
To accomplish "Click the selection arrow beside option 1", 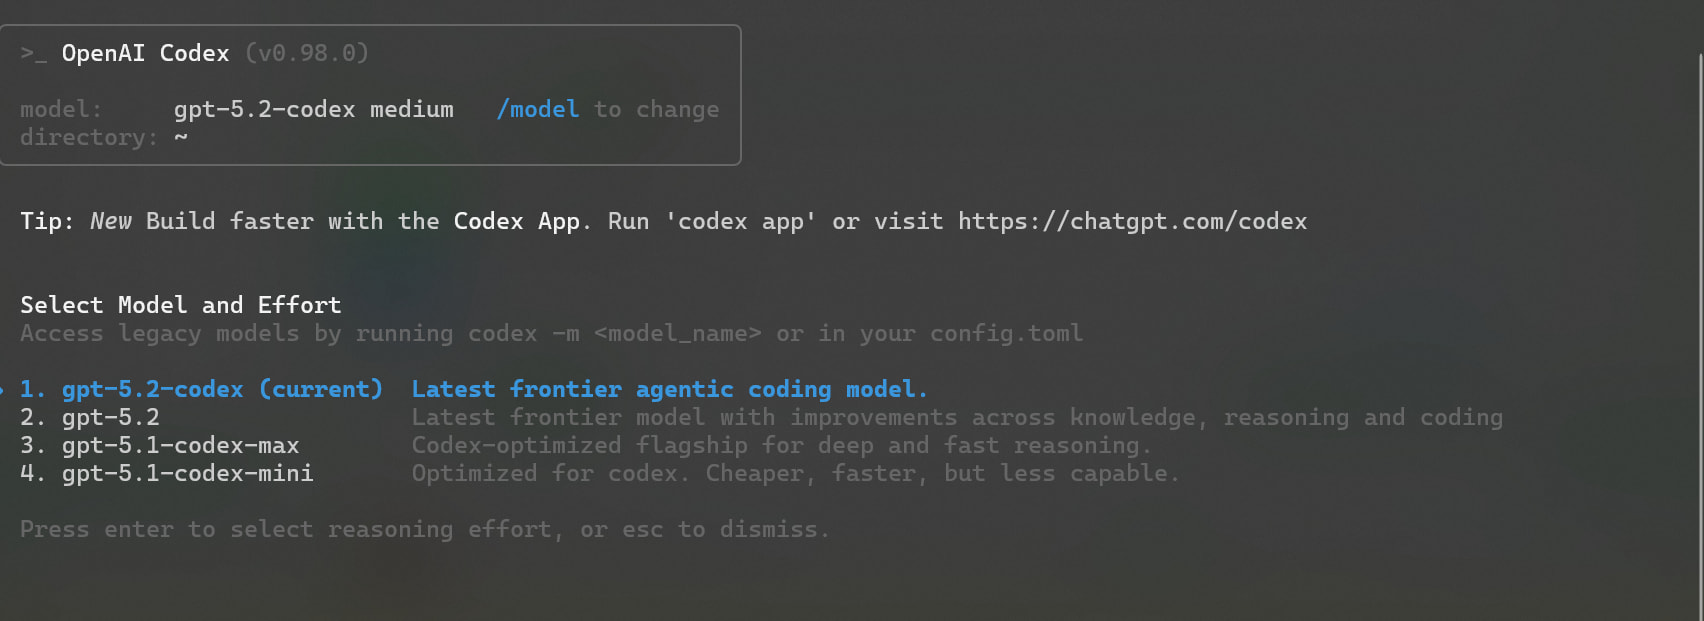I will pyautogui.click(x=2, y=389).
